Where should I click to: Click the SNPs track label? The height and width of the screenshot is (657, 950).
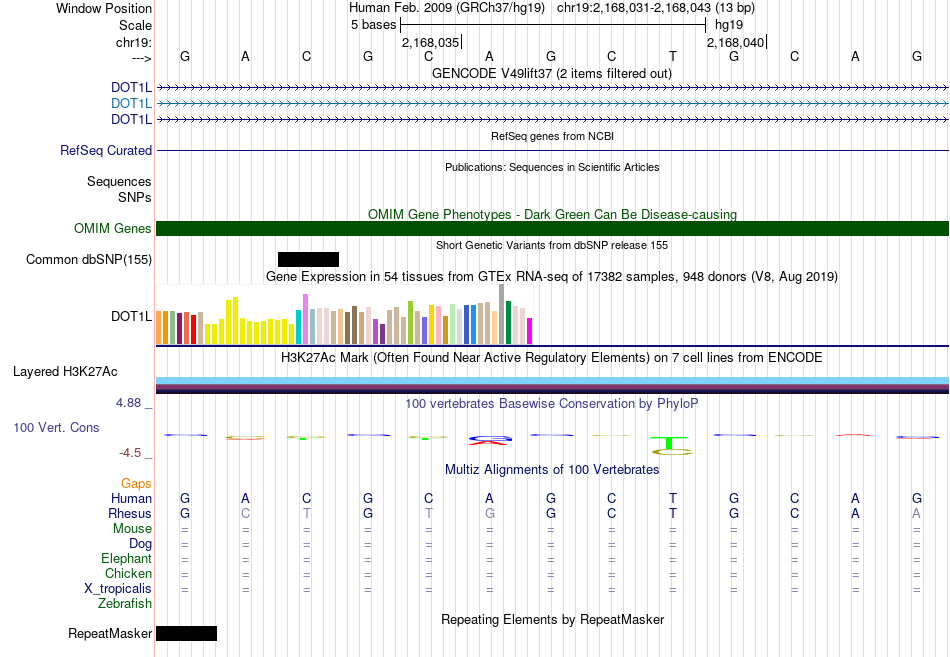[135, 198]
